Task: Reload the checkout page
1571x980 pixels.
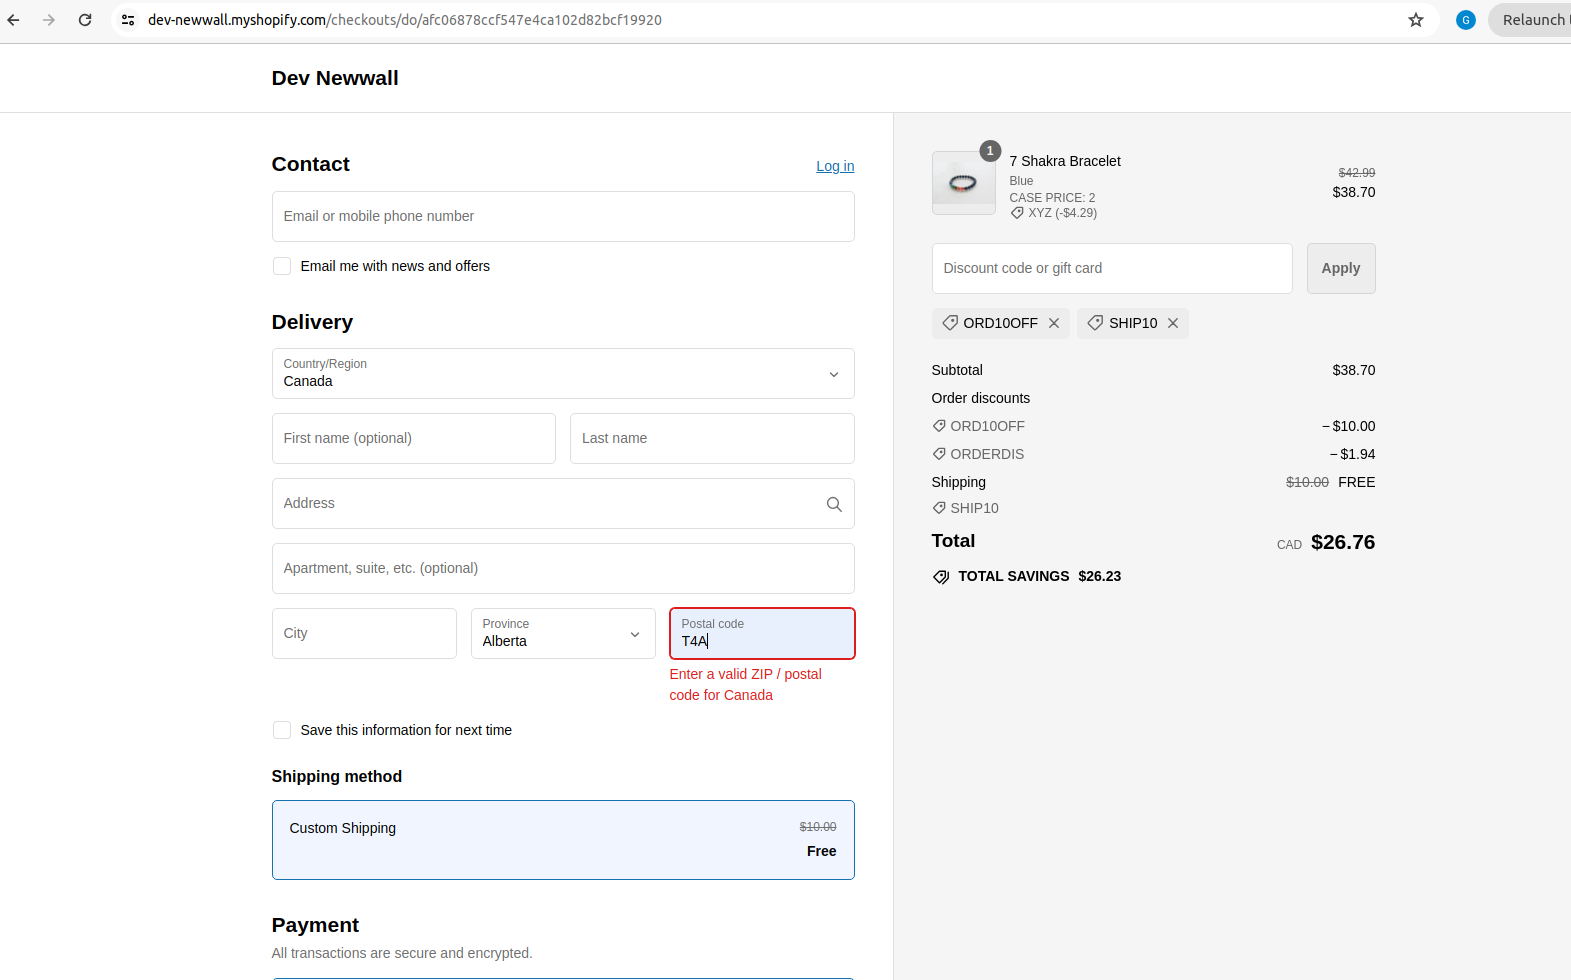Action: coord(85,20)
